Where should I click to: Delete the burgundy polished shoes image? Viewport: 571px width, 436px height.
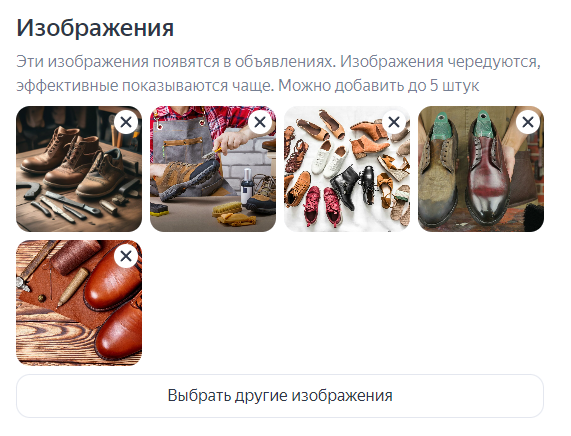click(528, 122)
